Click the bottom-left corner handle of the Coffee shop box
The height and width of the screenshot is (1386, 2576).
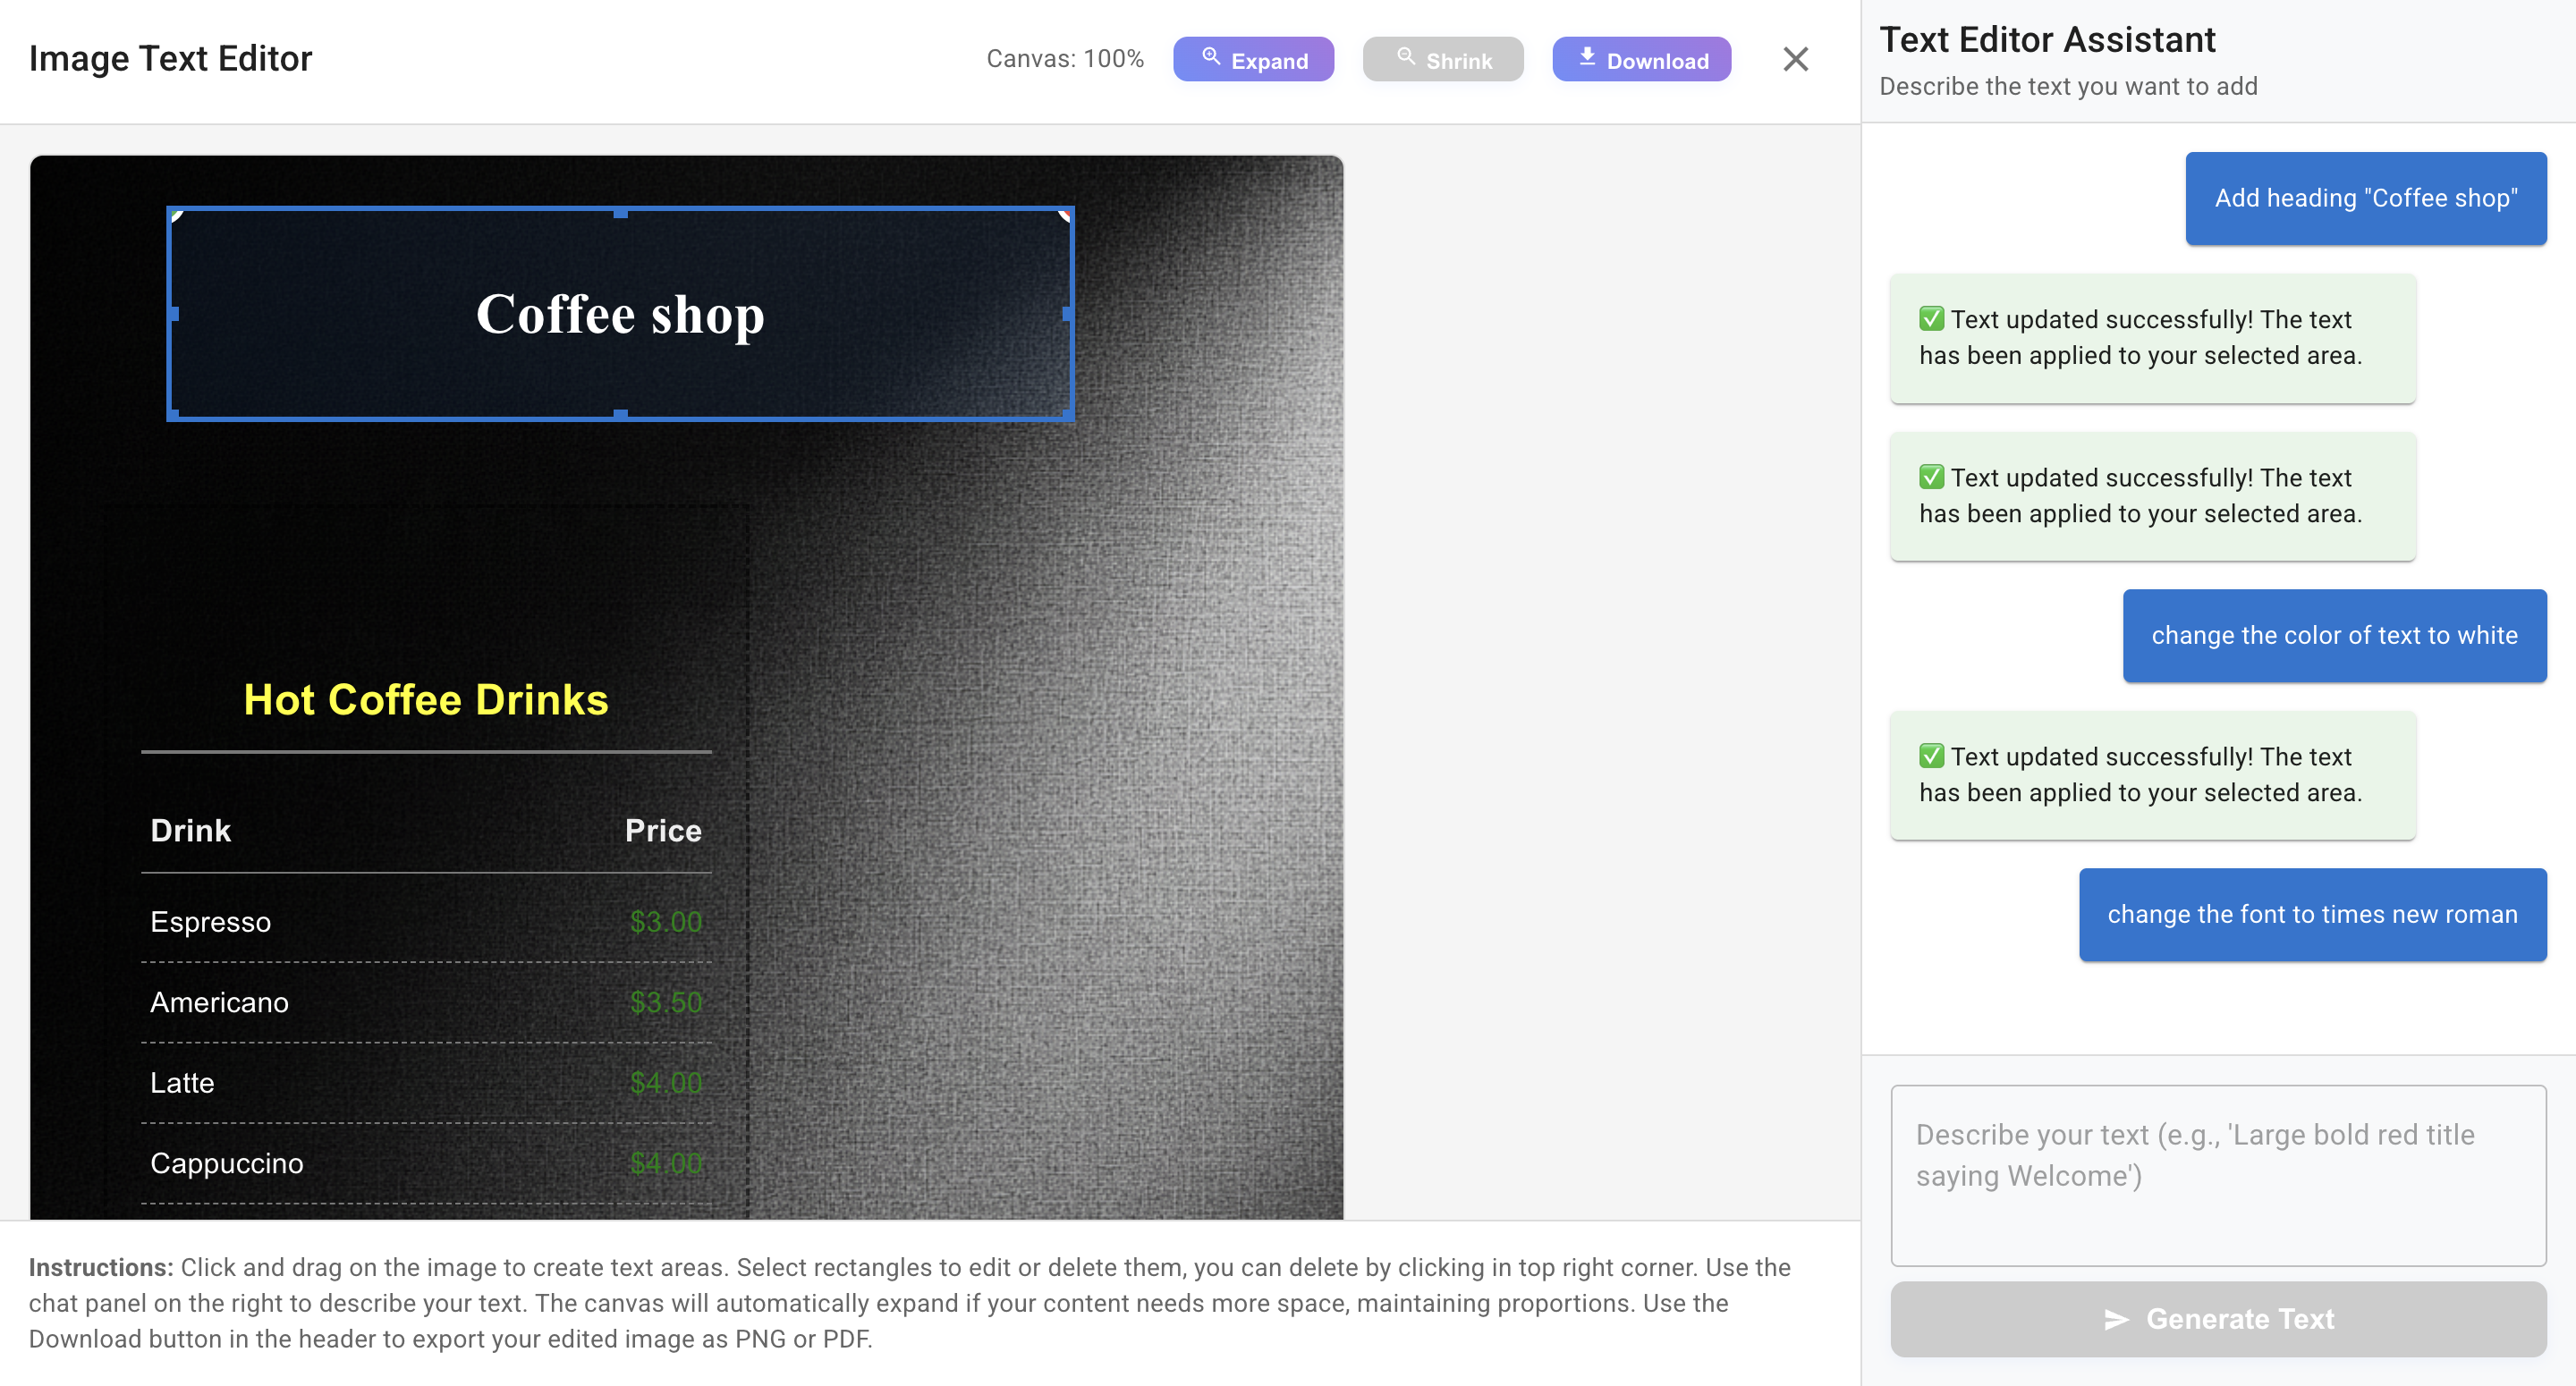(x=174, y=414)
